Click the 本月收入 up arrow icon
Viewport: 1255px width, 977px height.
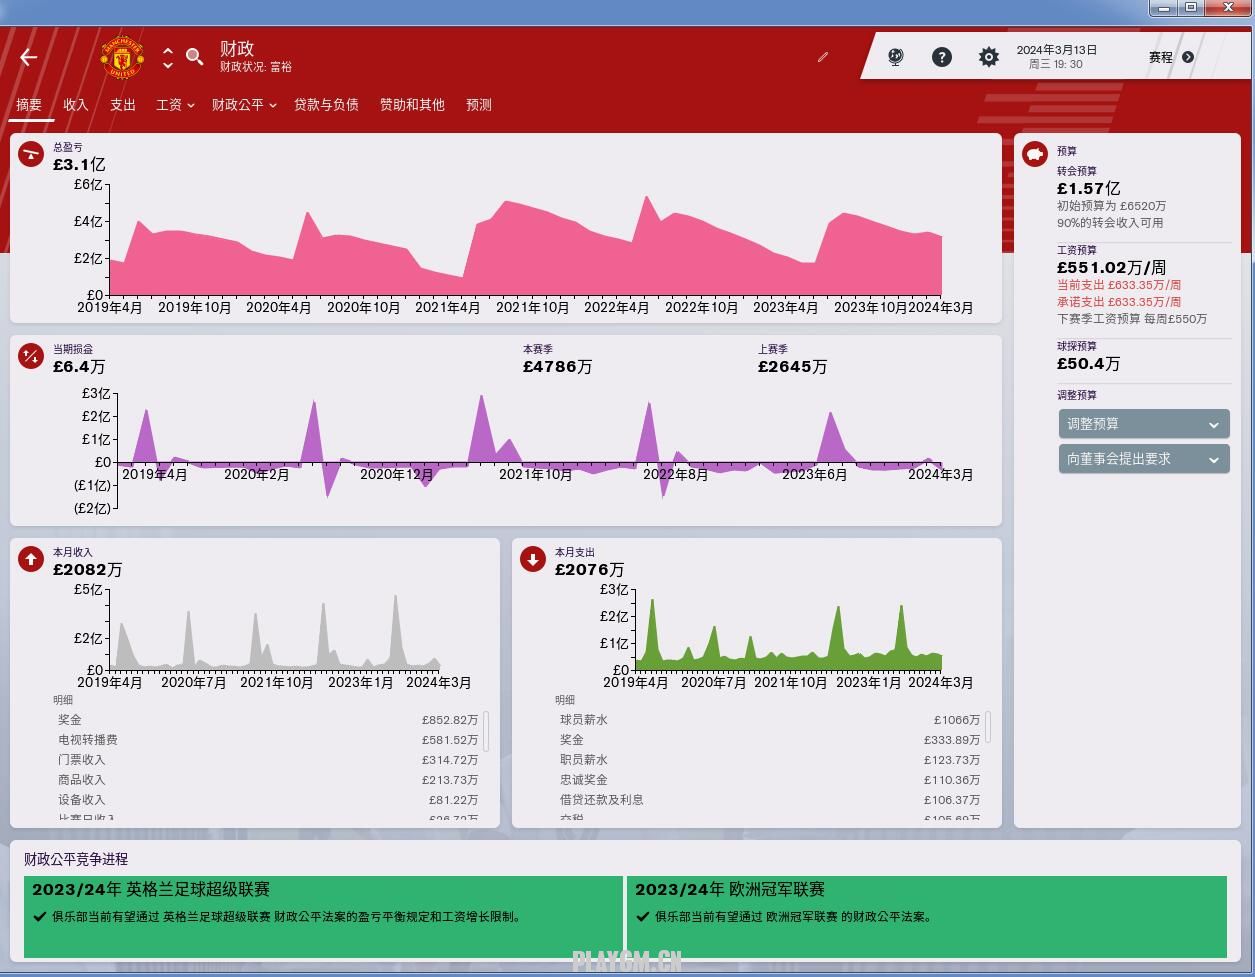(31, 559)
